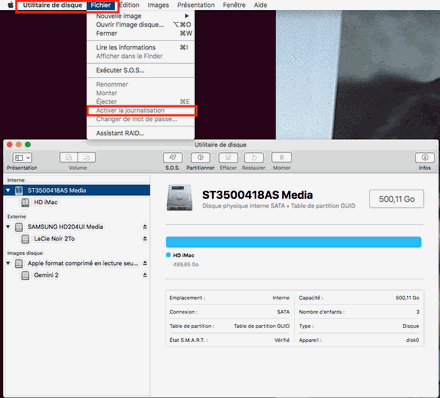Click the Présentation sidebar view button

pyautogui.click(x=22, y=158)
